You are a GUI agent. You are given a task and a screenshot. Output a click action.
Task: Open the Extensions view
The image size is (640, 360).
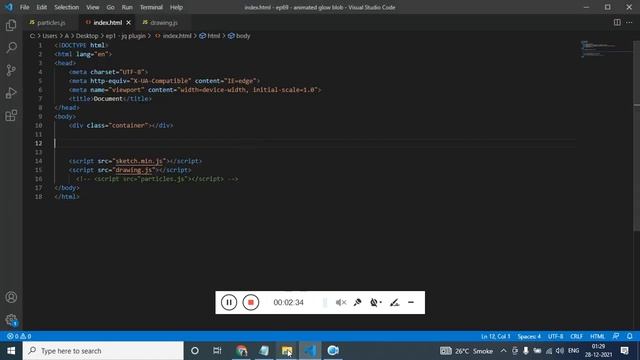pyautogui.click(x=11, y=116)
